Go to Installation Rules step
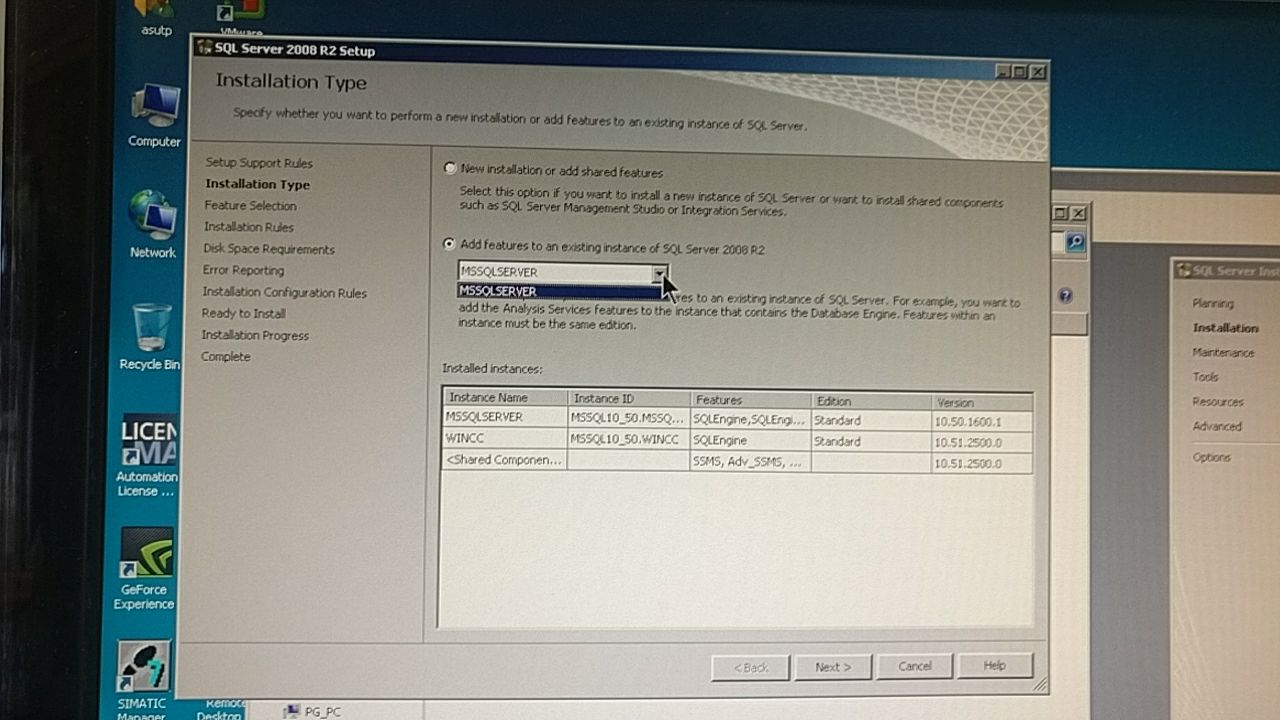This screenshot has height=720, width=1280. [249, 227]
